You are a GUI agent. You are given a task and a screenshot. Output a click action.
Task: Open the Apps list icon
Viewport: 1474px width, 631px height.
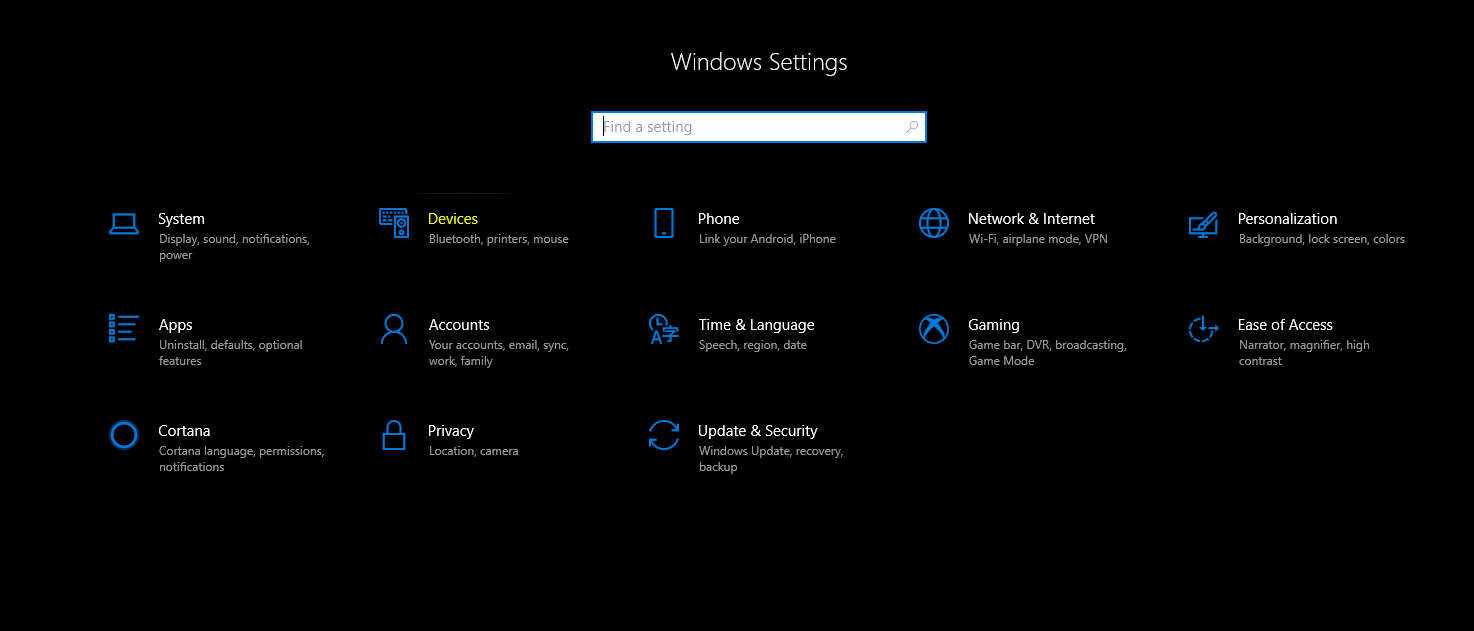(124, 328)
